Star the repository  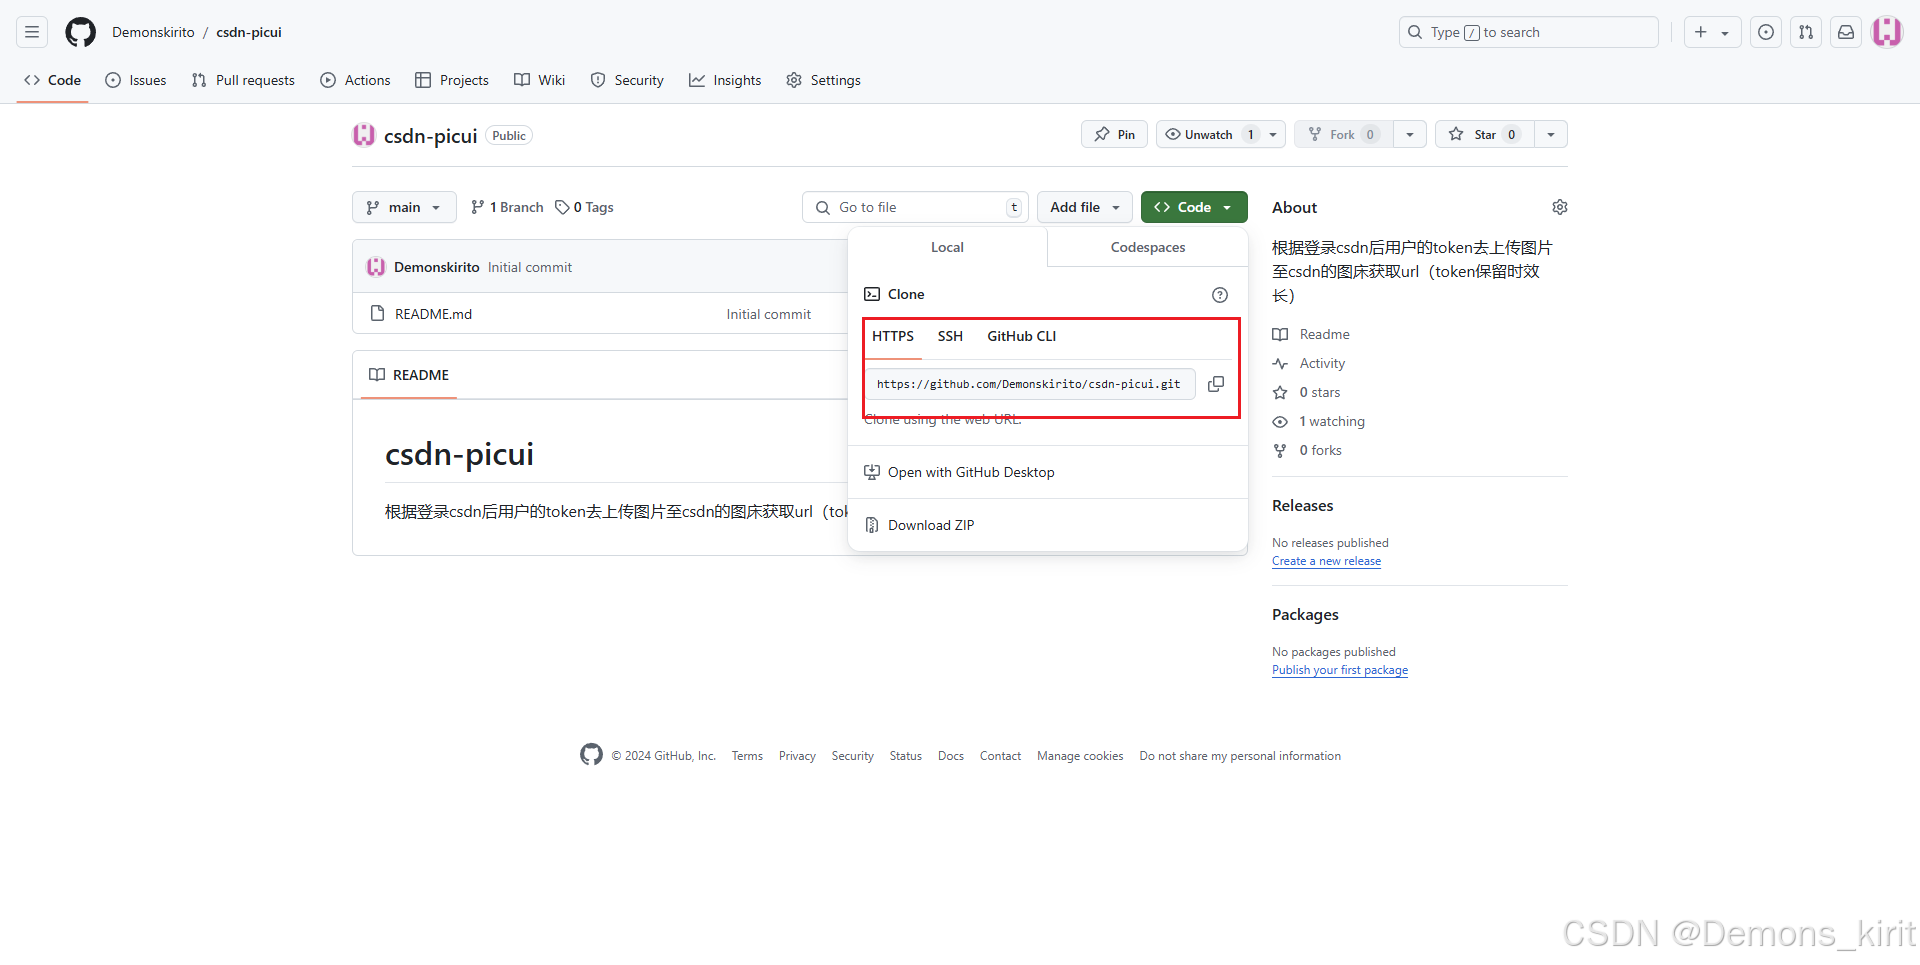[1484, 134]
